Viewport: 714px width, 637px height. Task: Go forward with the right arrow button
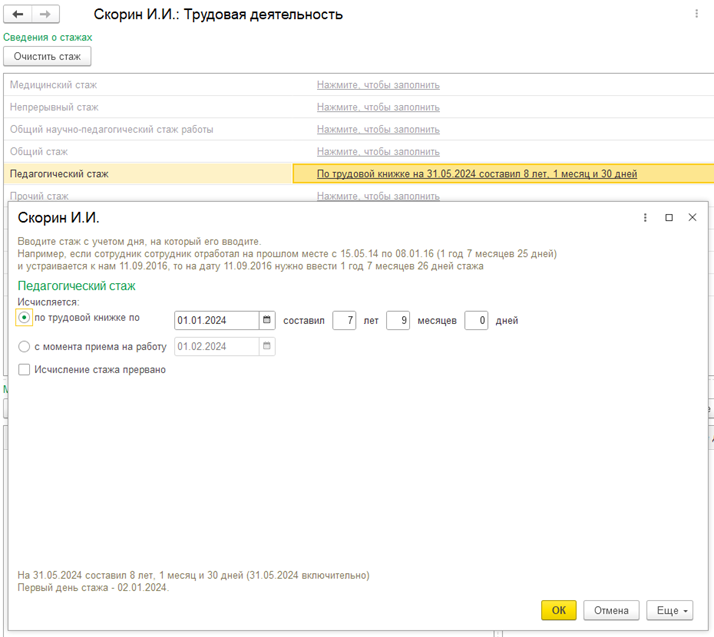[x=45, y=15]
